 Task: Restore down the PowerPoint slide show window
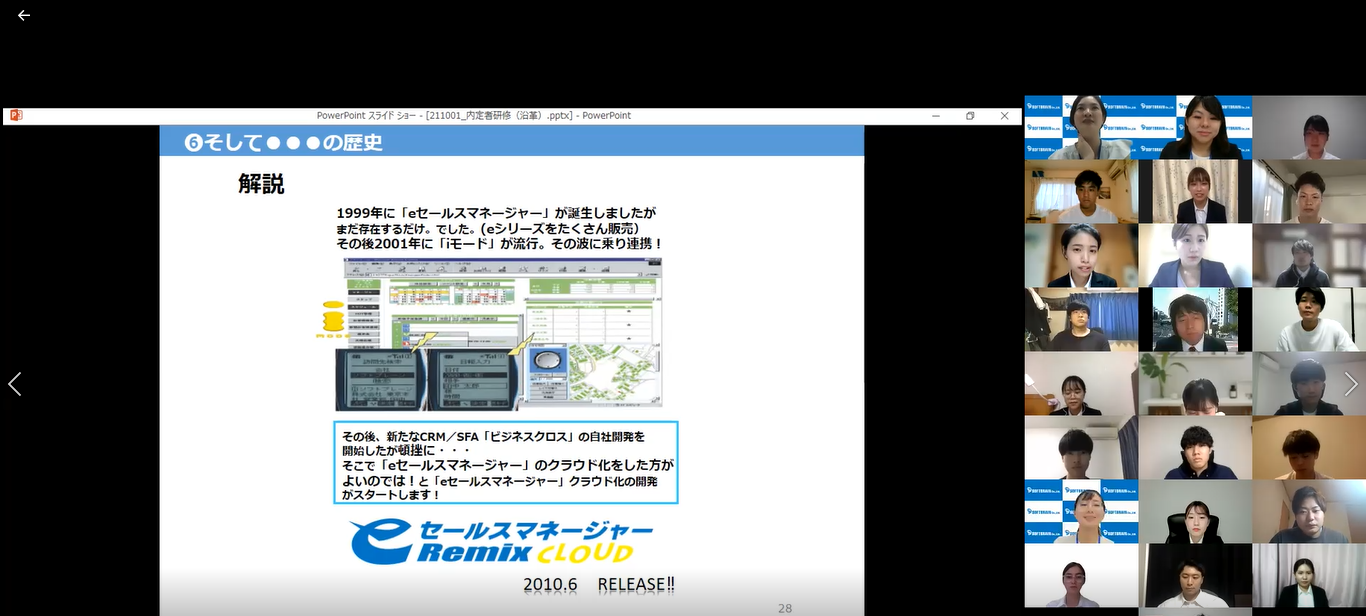pyautogui.click(x=970, y=116)
